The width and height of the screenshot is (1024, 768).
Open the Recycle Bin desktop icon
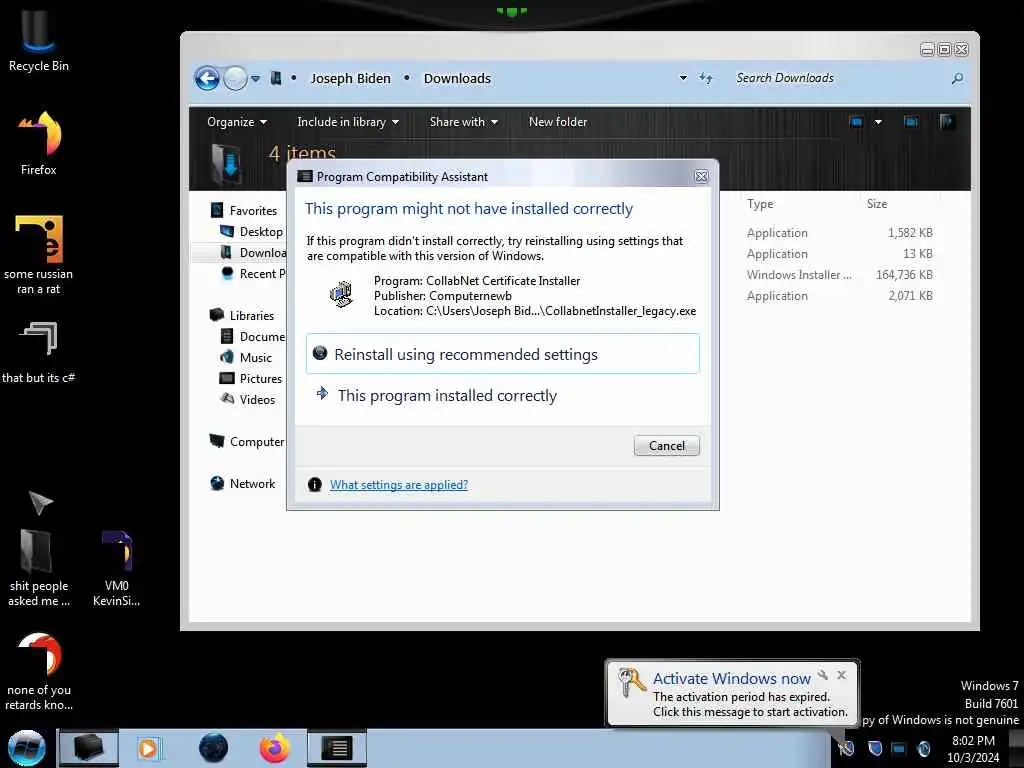39,40
